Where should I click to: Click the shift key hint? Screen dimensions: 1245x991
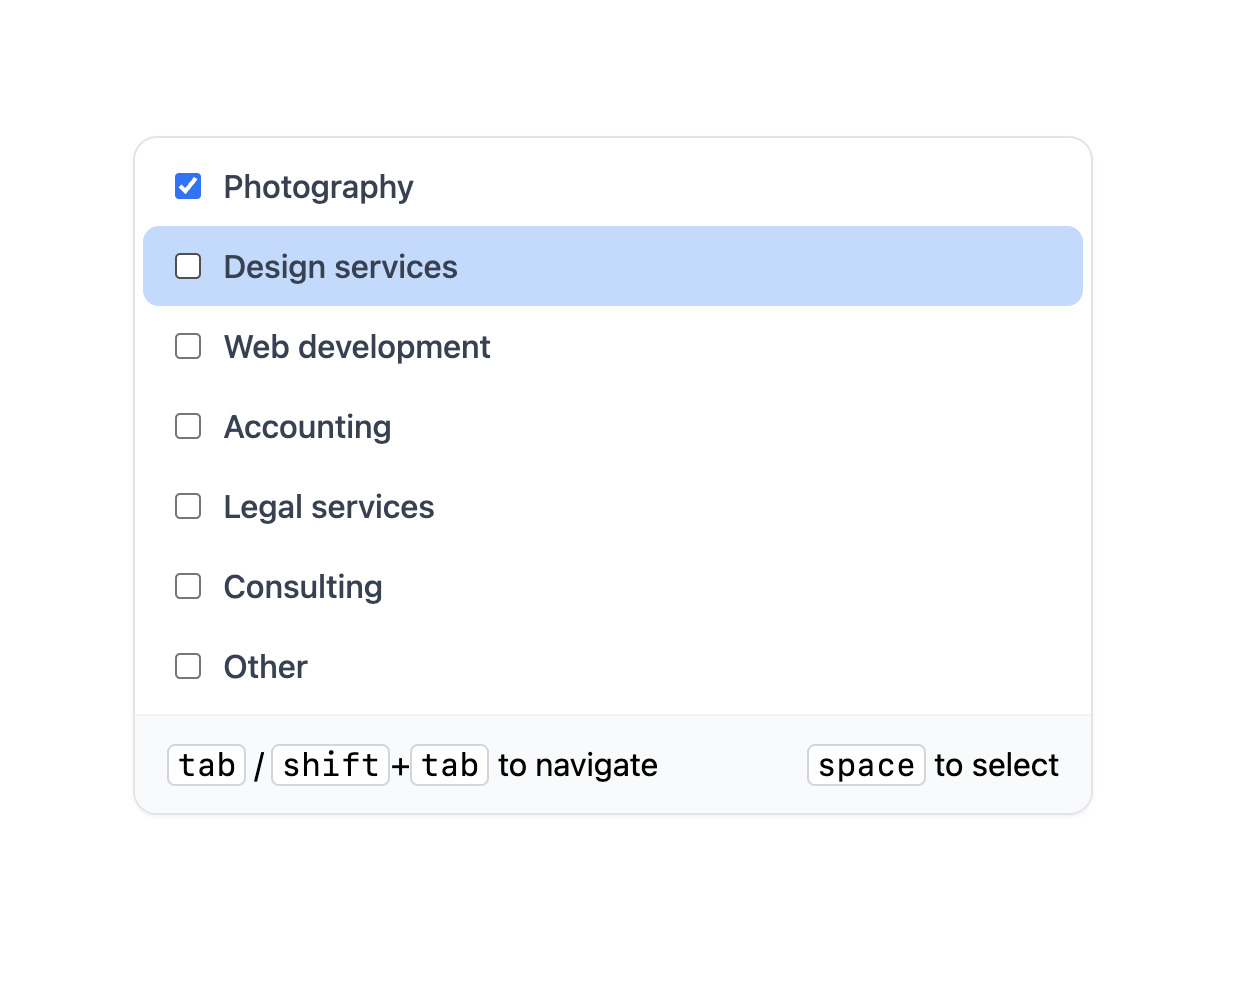330,765
